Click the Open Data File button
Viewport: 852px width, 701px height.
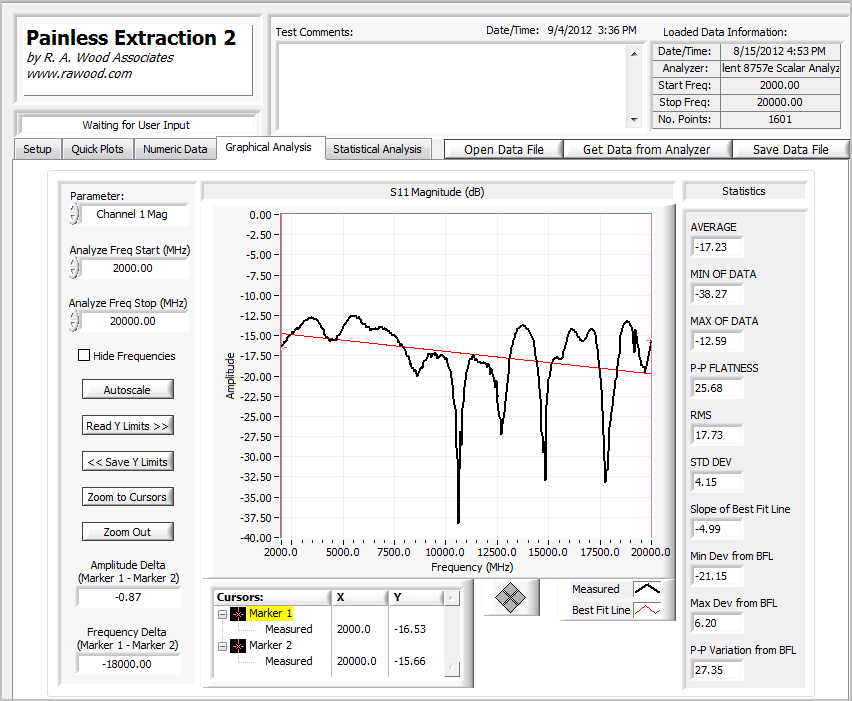[504, 149]
